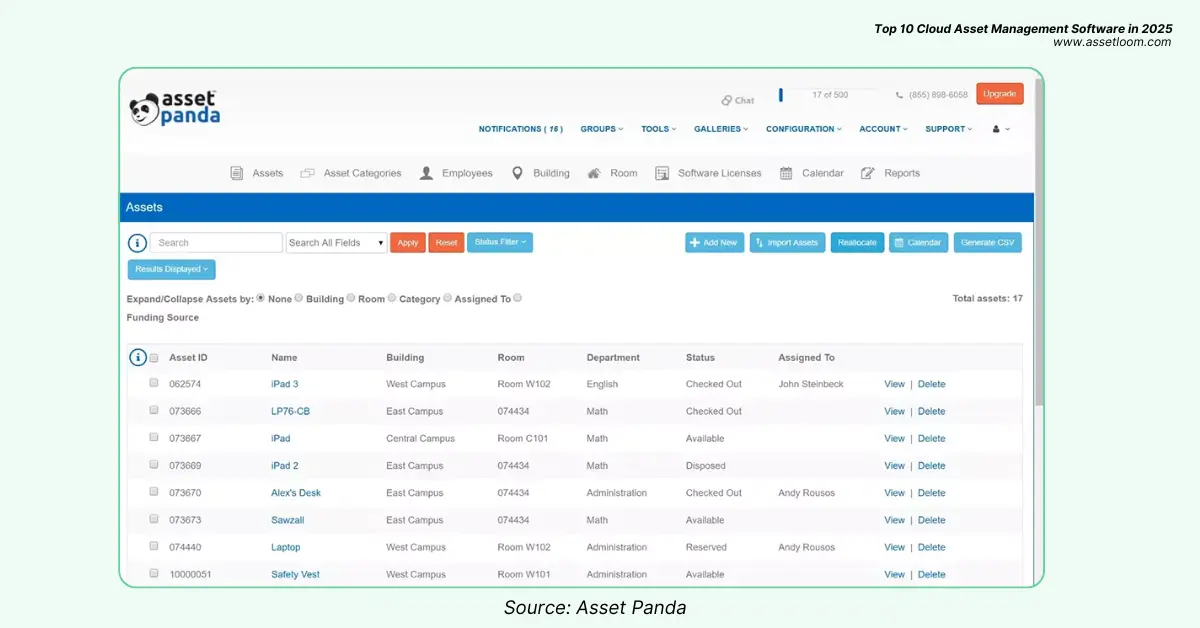The image size is (1200, 628).
Task: Select the Assets icon in the toolbar
Action: coord(237,172)
